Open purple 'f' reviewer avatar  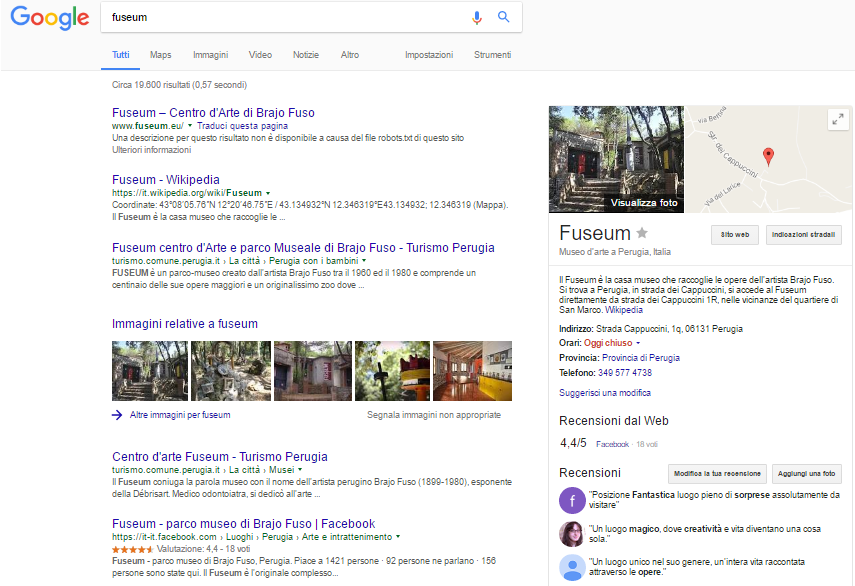pyautogui.click(x=572, y=500)
